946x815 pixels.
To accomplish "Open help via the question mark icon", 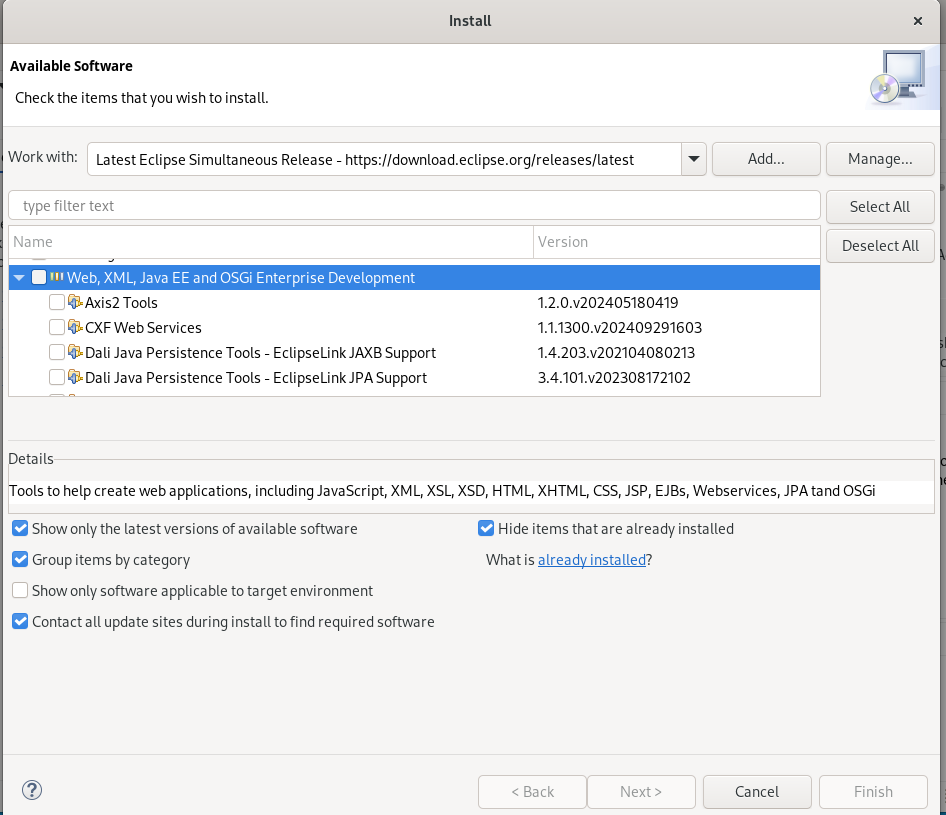I will (31, 790).
